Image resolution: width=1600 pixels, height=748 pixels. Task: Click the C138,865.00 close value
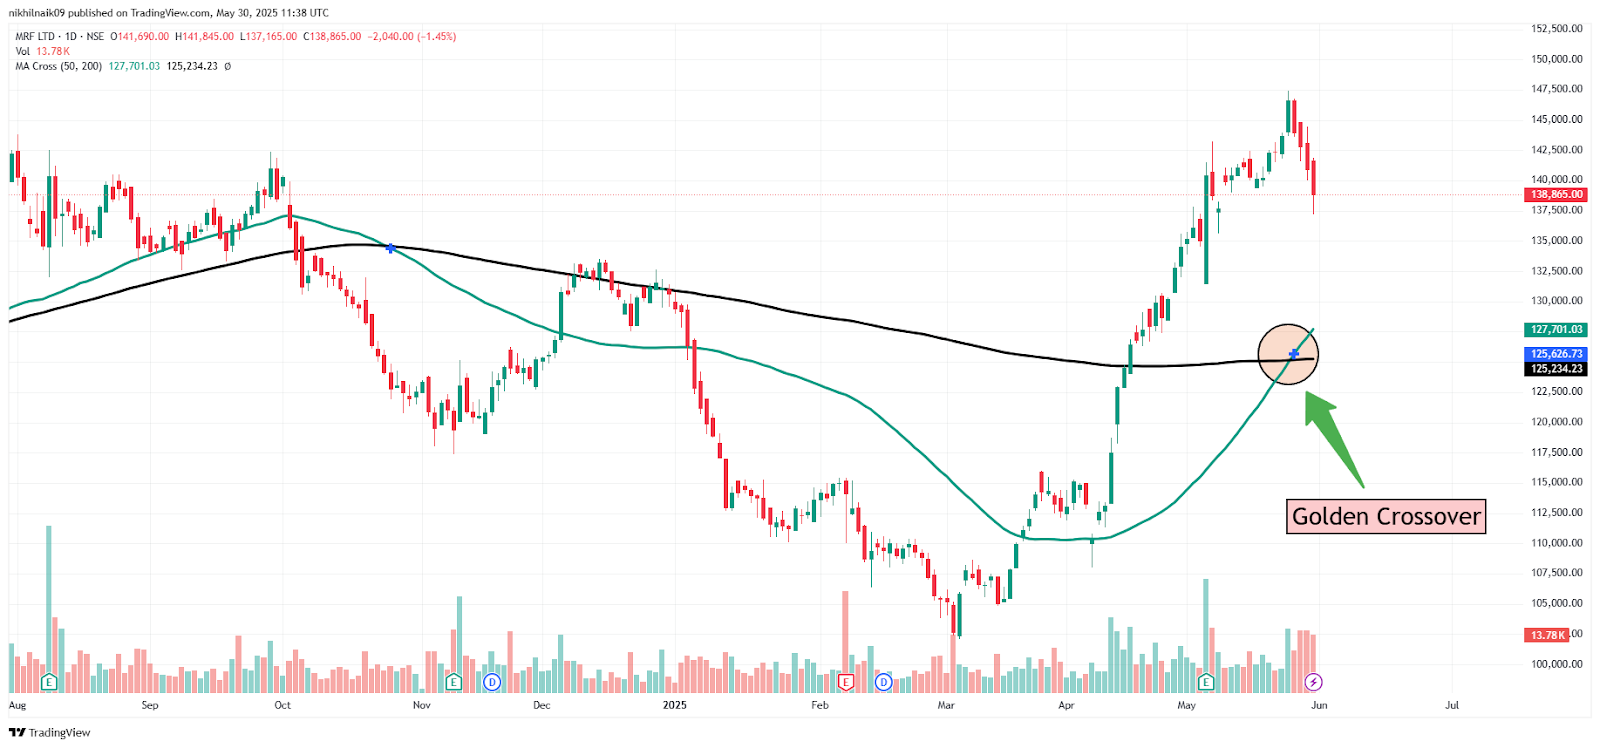pos(332,36)
